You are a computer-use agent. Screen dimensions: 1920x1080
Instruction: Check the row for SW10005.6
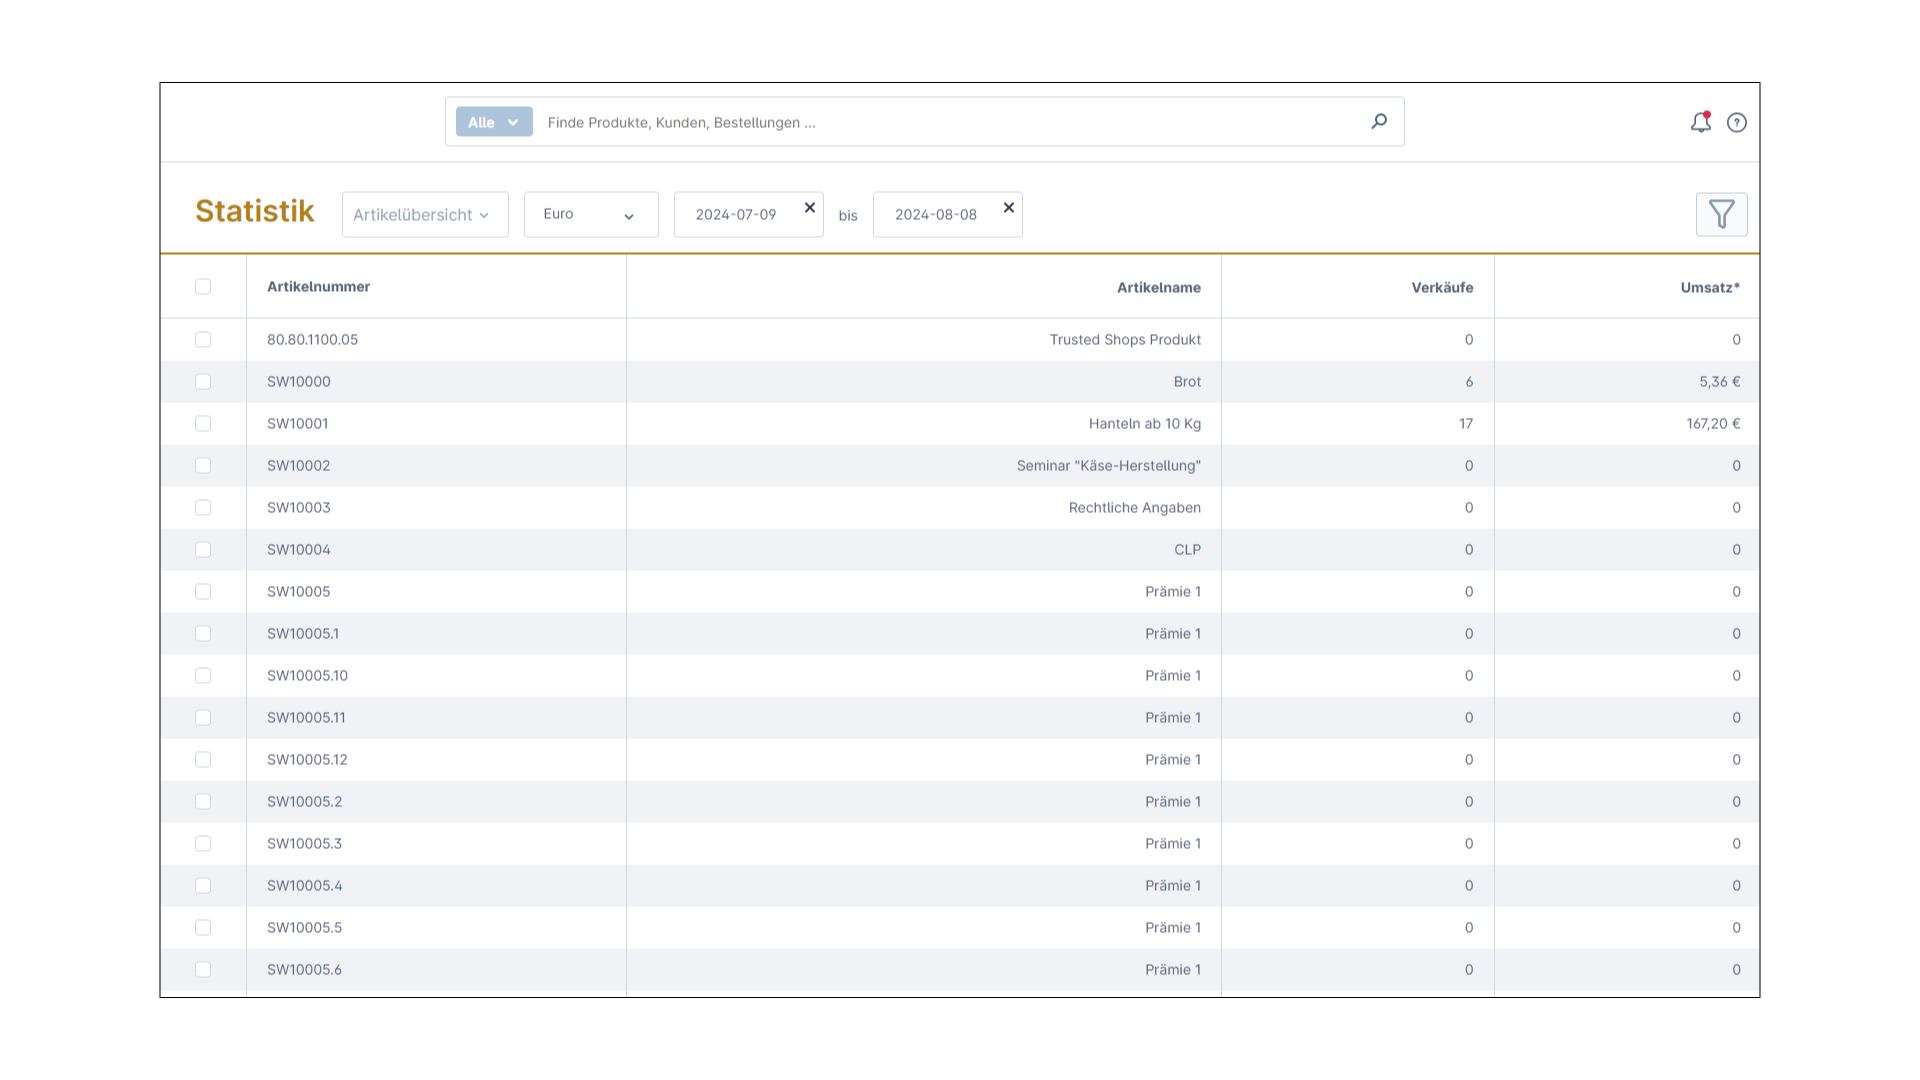[x=203, y=970]
